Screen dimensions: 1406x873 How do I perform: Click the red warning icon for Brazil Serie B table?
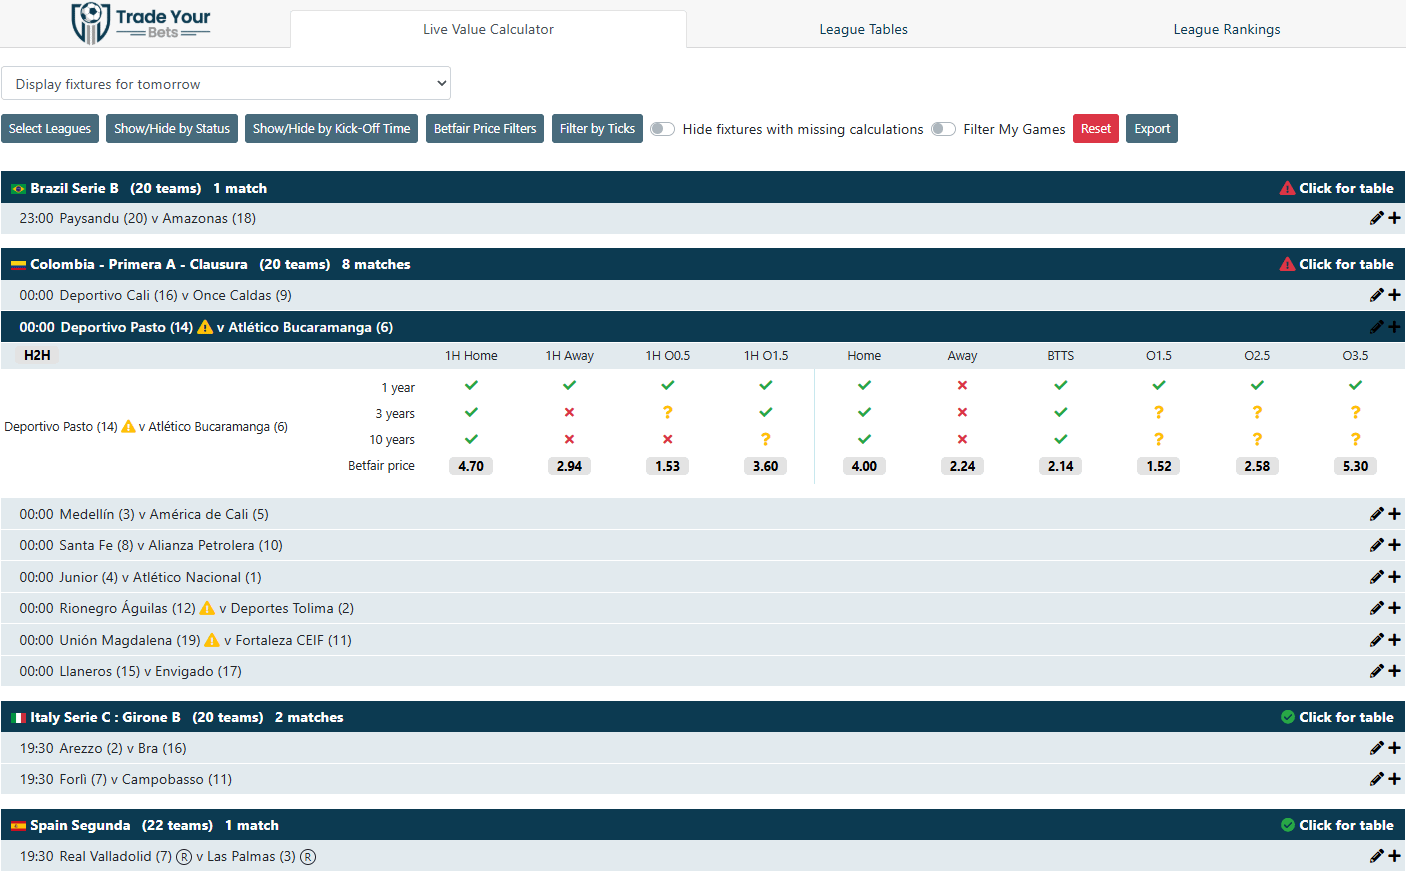(x=1288, y=188)
